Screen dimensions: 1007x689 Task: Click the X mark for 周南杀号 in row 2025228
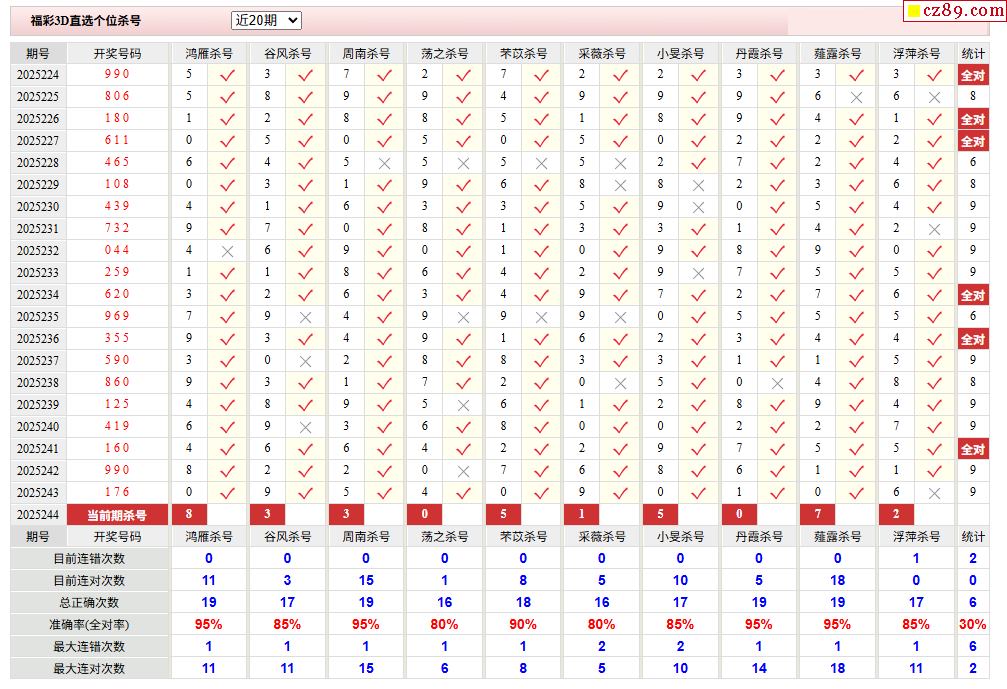[x=385, y=164]
